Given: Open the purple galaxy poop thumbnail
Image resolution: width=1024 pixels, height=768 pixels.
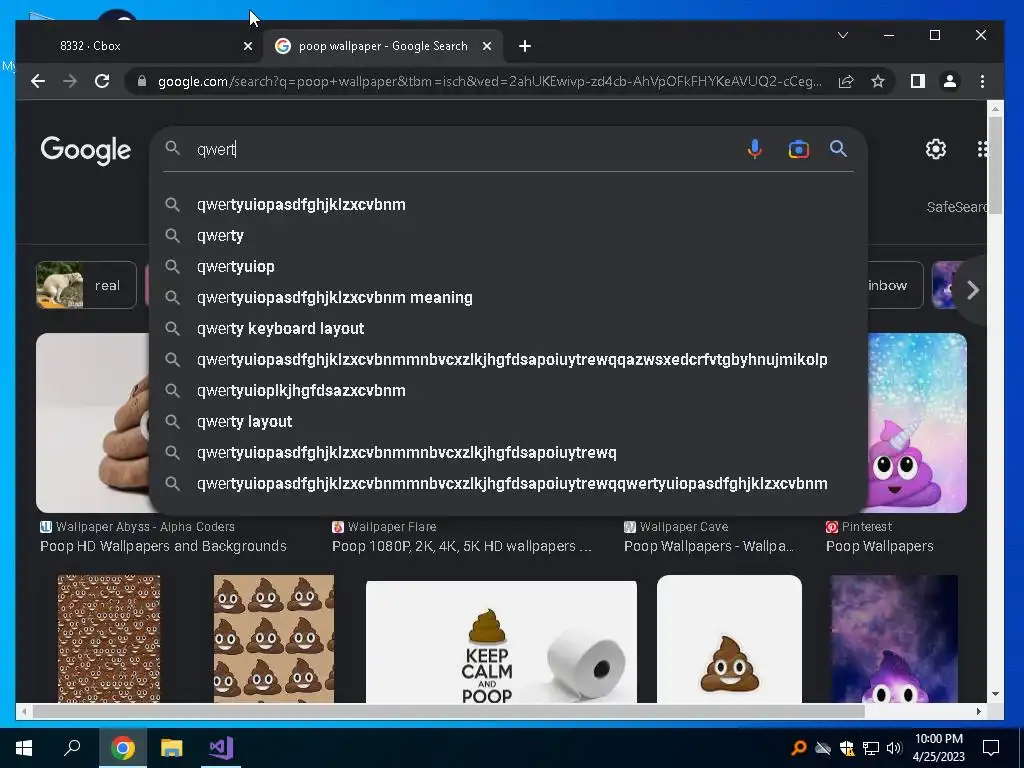Looking at the screenshot, I should [x=893, y=639].
